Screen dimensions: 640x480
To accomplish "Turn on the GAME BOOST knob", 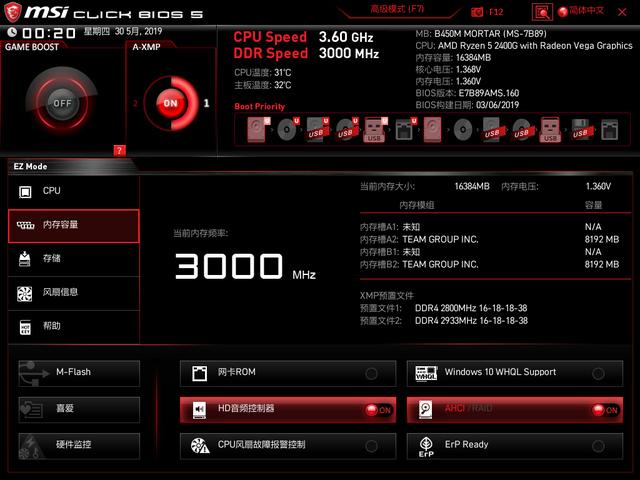I will (62, 103).
